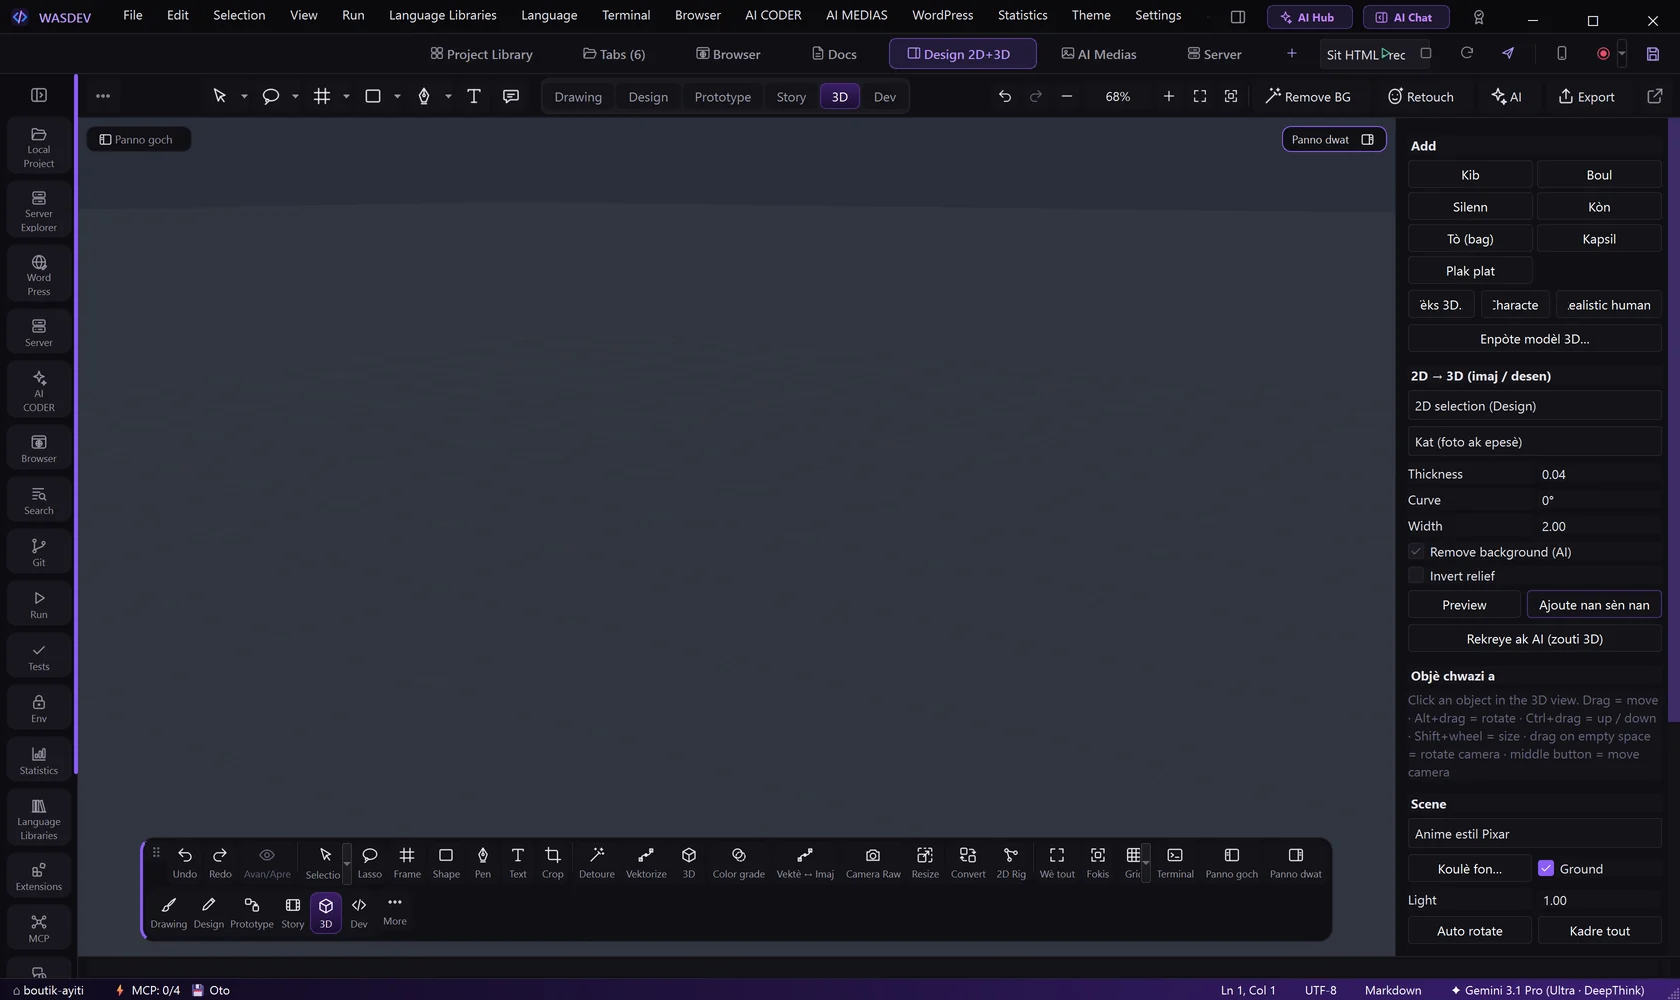The height and width of the screenshot is (1000, 1680).
Task: Click the Ajoute nan sèn nan button
Action: tap(1594, 605)
